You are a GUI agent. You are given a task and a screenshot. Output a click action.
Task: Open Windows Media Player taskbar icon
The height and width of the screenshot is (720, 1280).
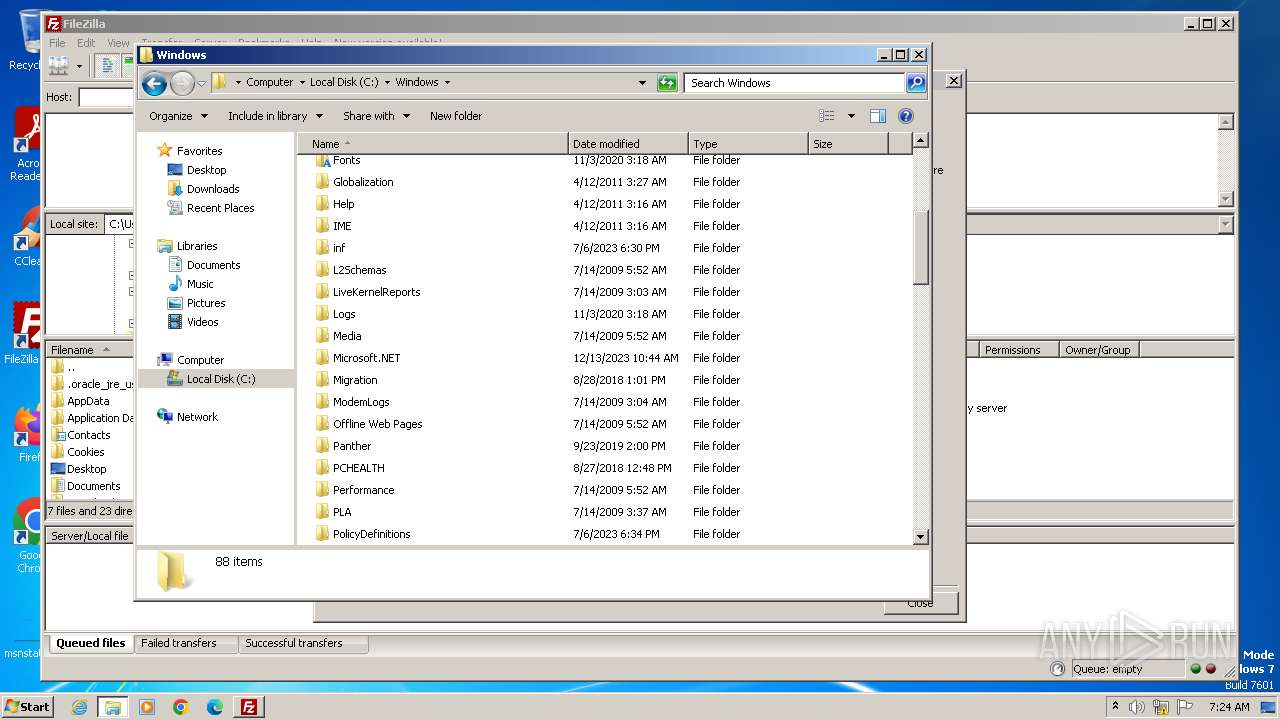click(x=147, y=707)
